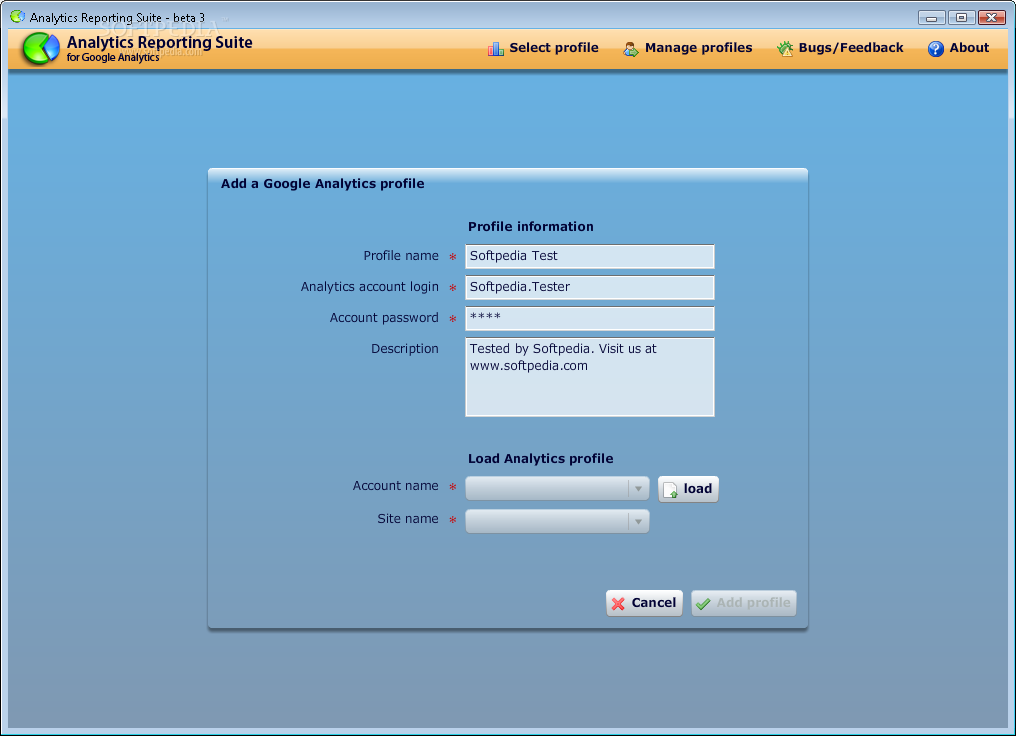Click the 'Account password' label
Image resolution: width=1016 pixels, height=736 pixels.
click(x=384, y=318)
